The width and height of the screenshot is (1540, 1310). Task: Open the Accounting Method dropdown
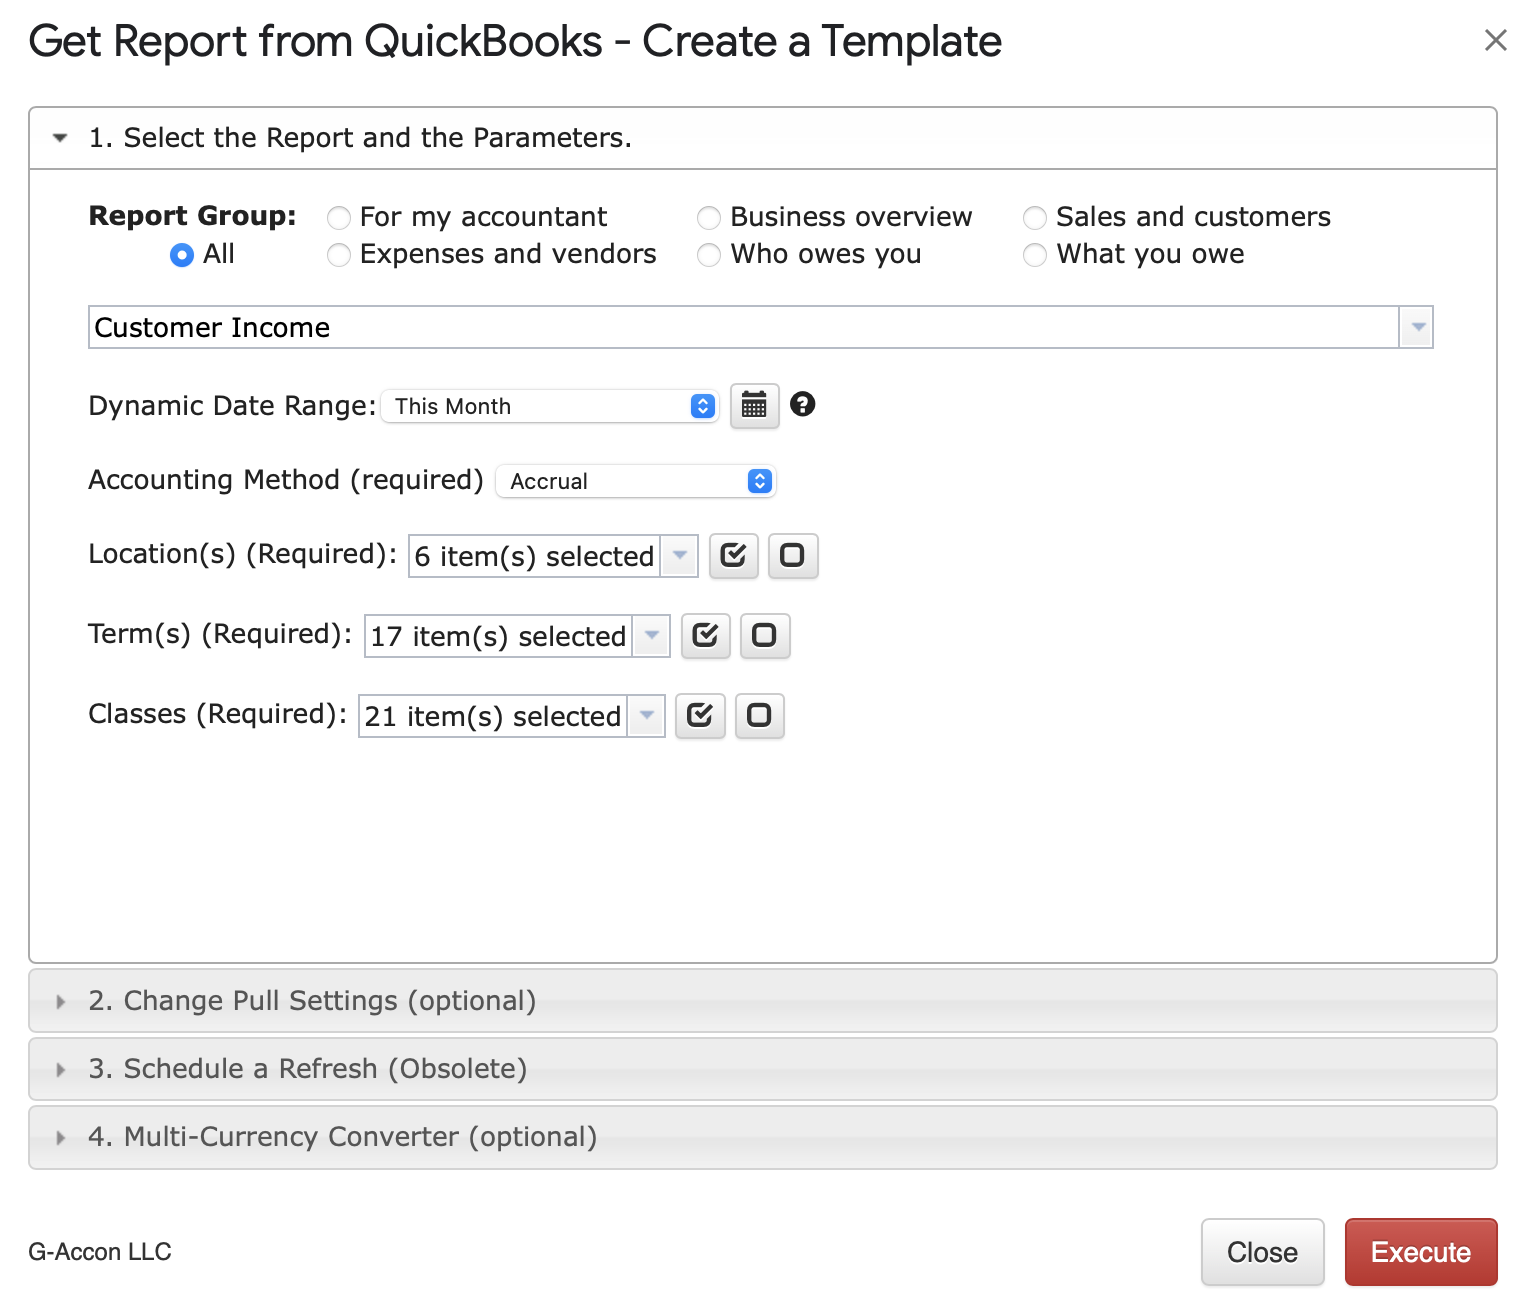coord(635,481)
